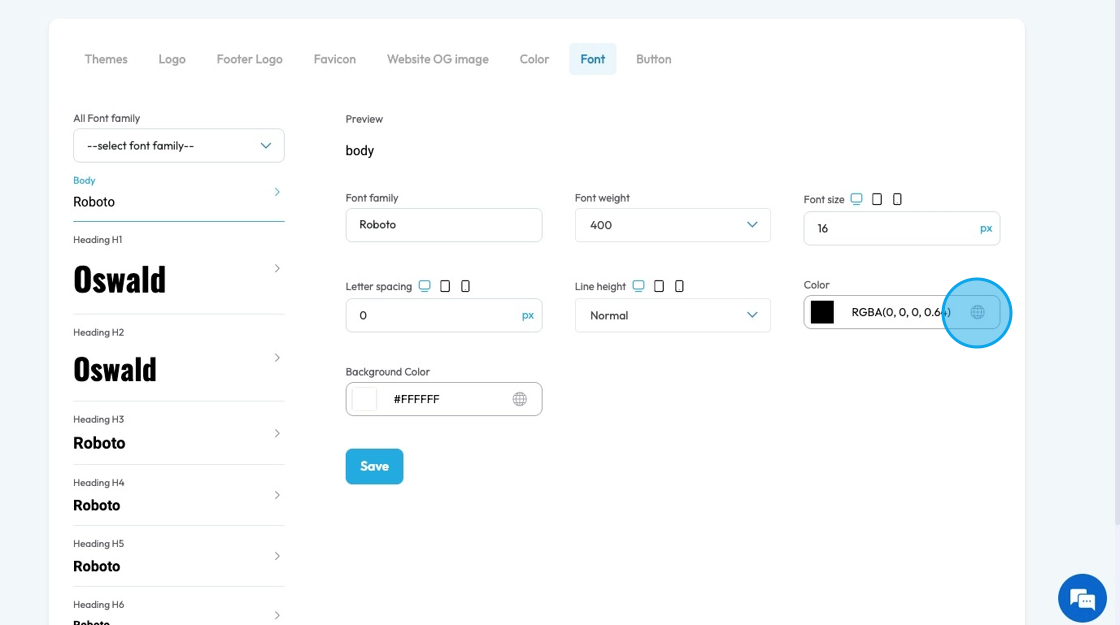Click the px unit in Letter spacing
Image resolution: width=1120 pixels, height=625 pixels.
pos(528,315)
